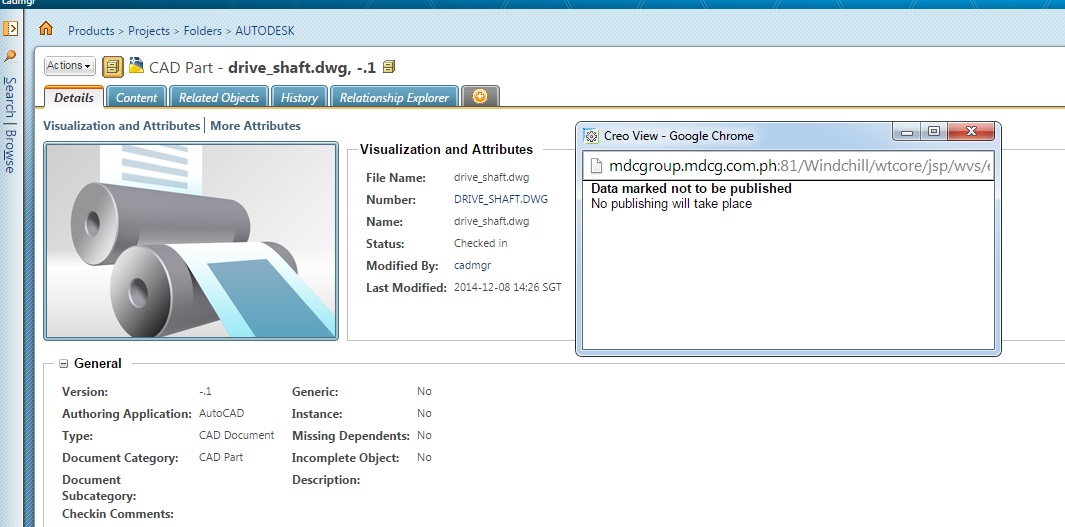Click the Products breadcrumb link
Viewport: 1065px width, 527px height.
point(91,31)
